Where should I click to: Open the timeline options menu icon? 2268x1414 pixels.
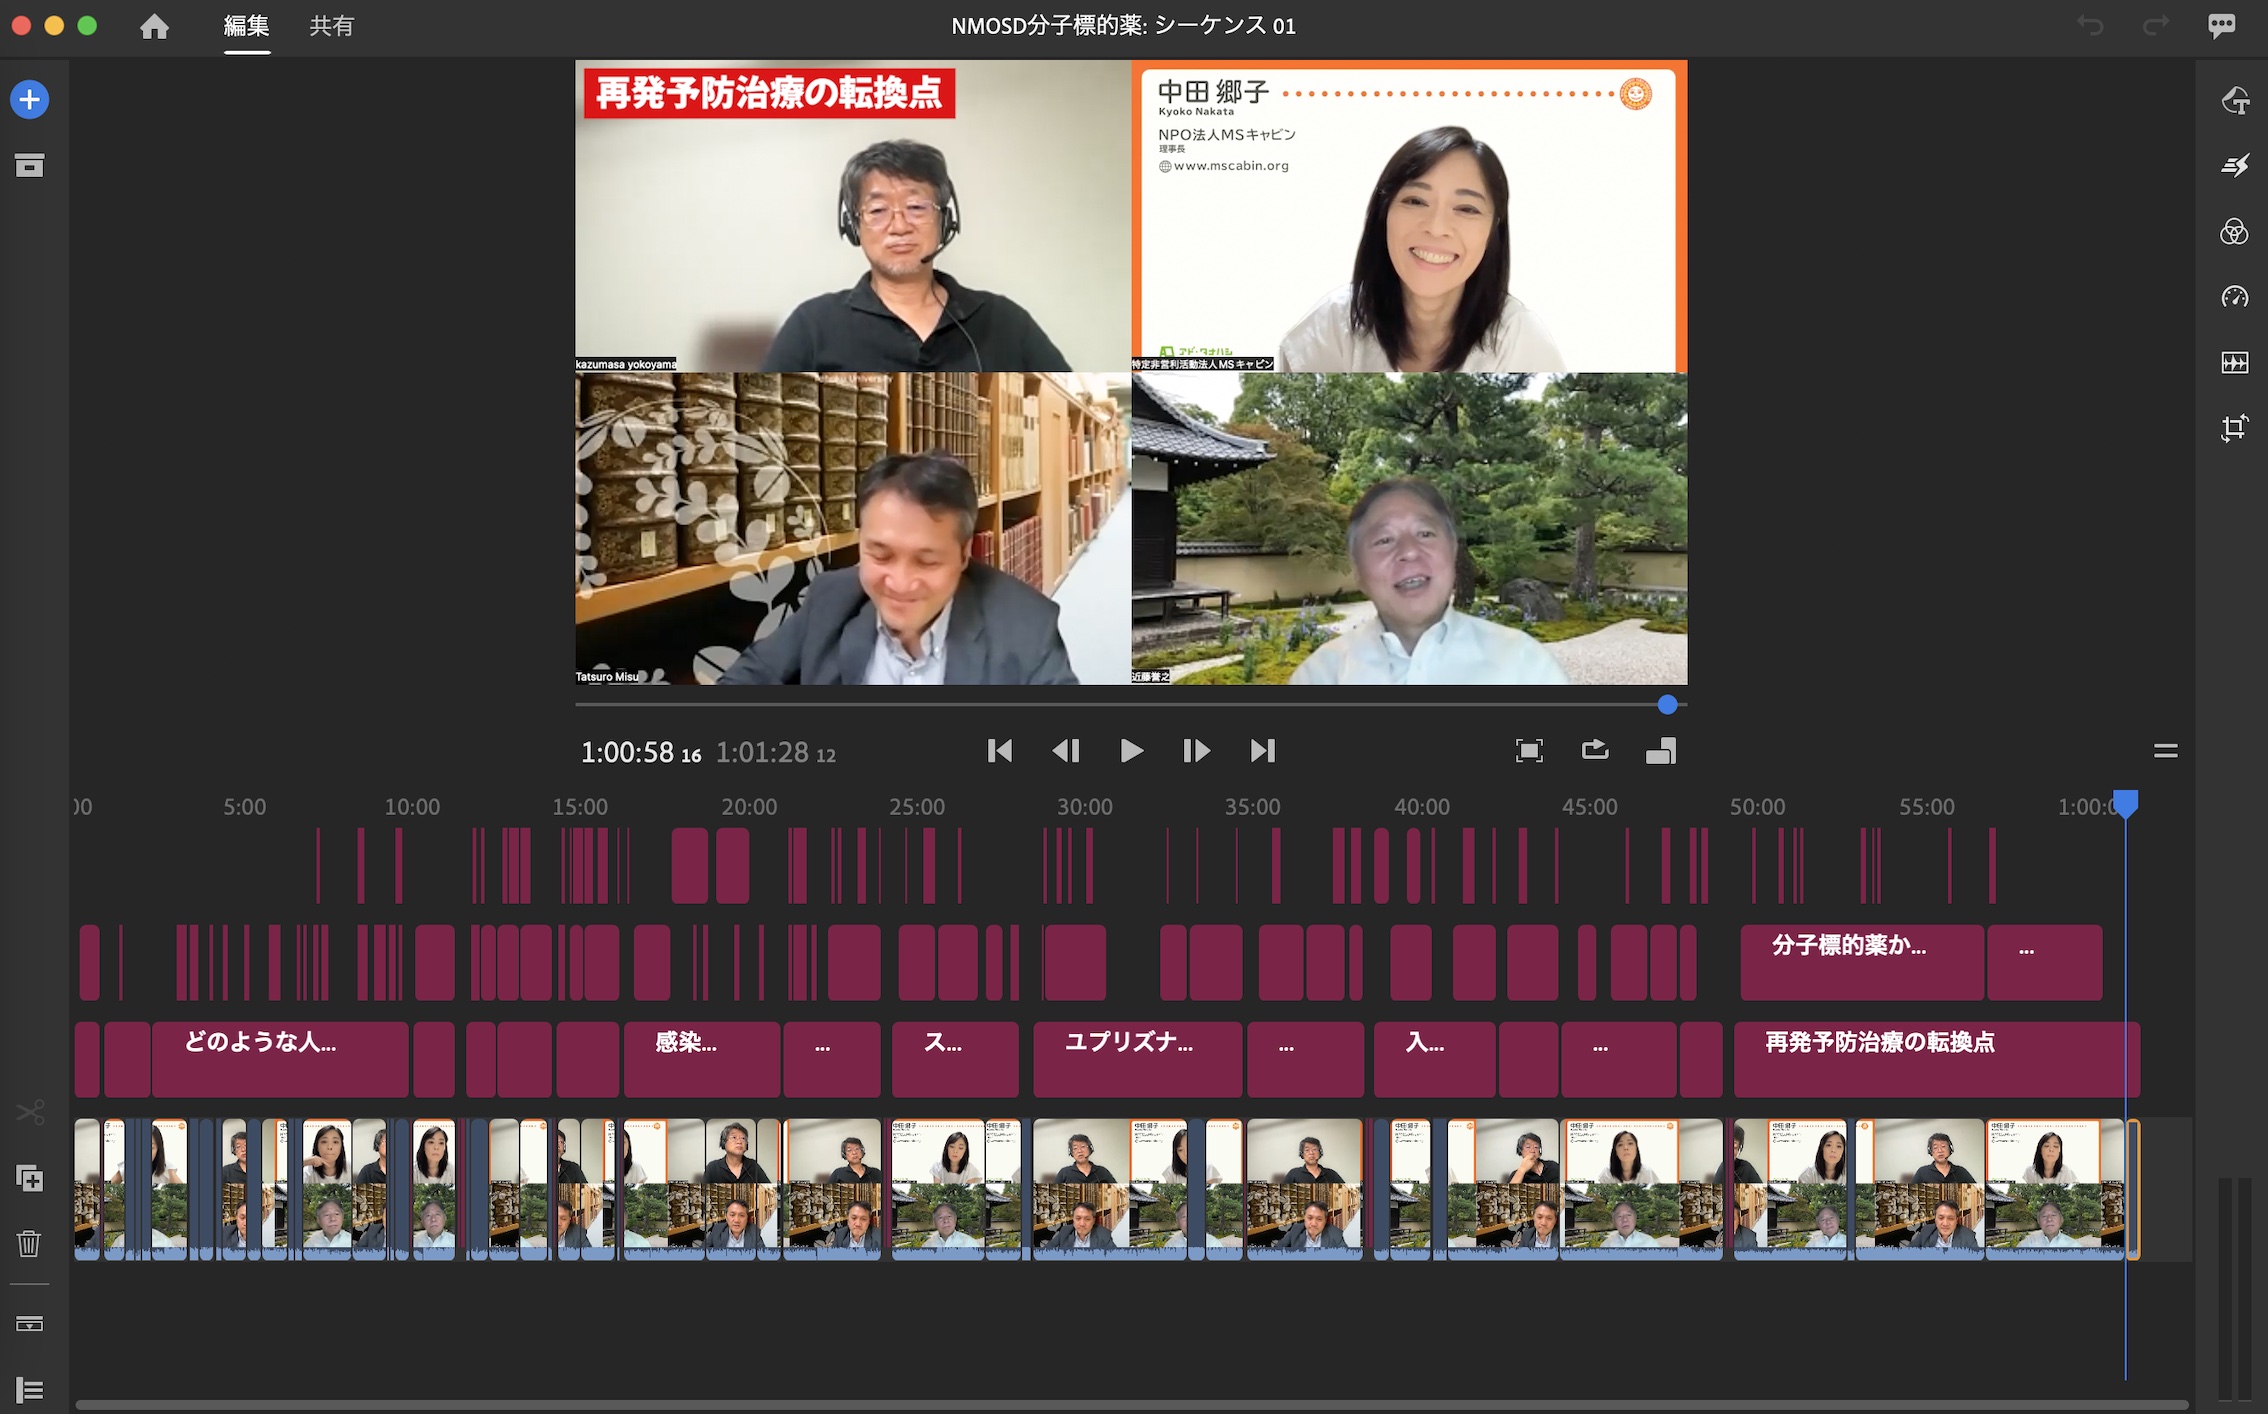2165,751
